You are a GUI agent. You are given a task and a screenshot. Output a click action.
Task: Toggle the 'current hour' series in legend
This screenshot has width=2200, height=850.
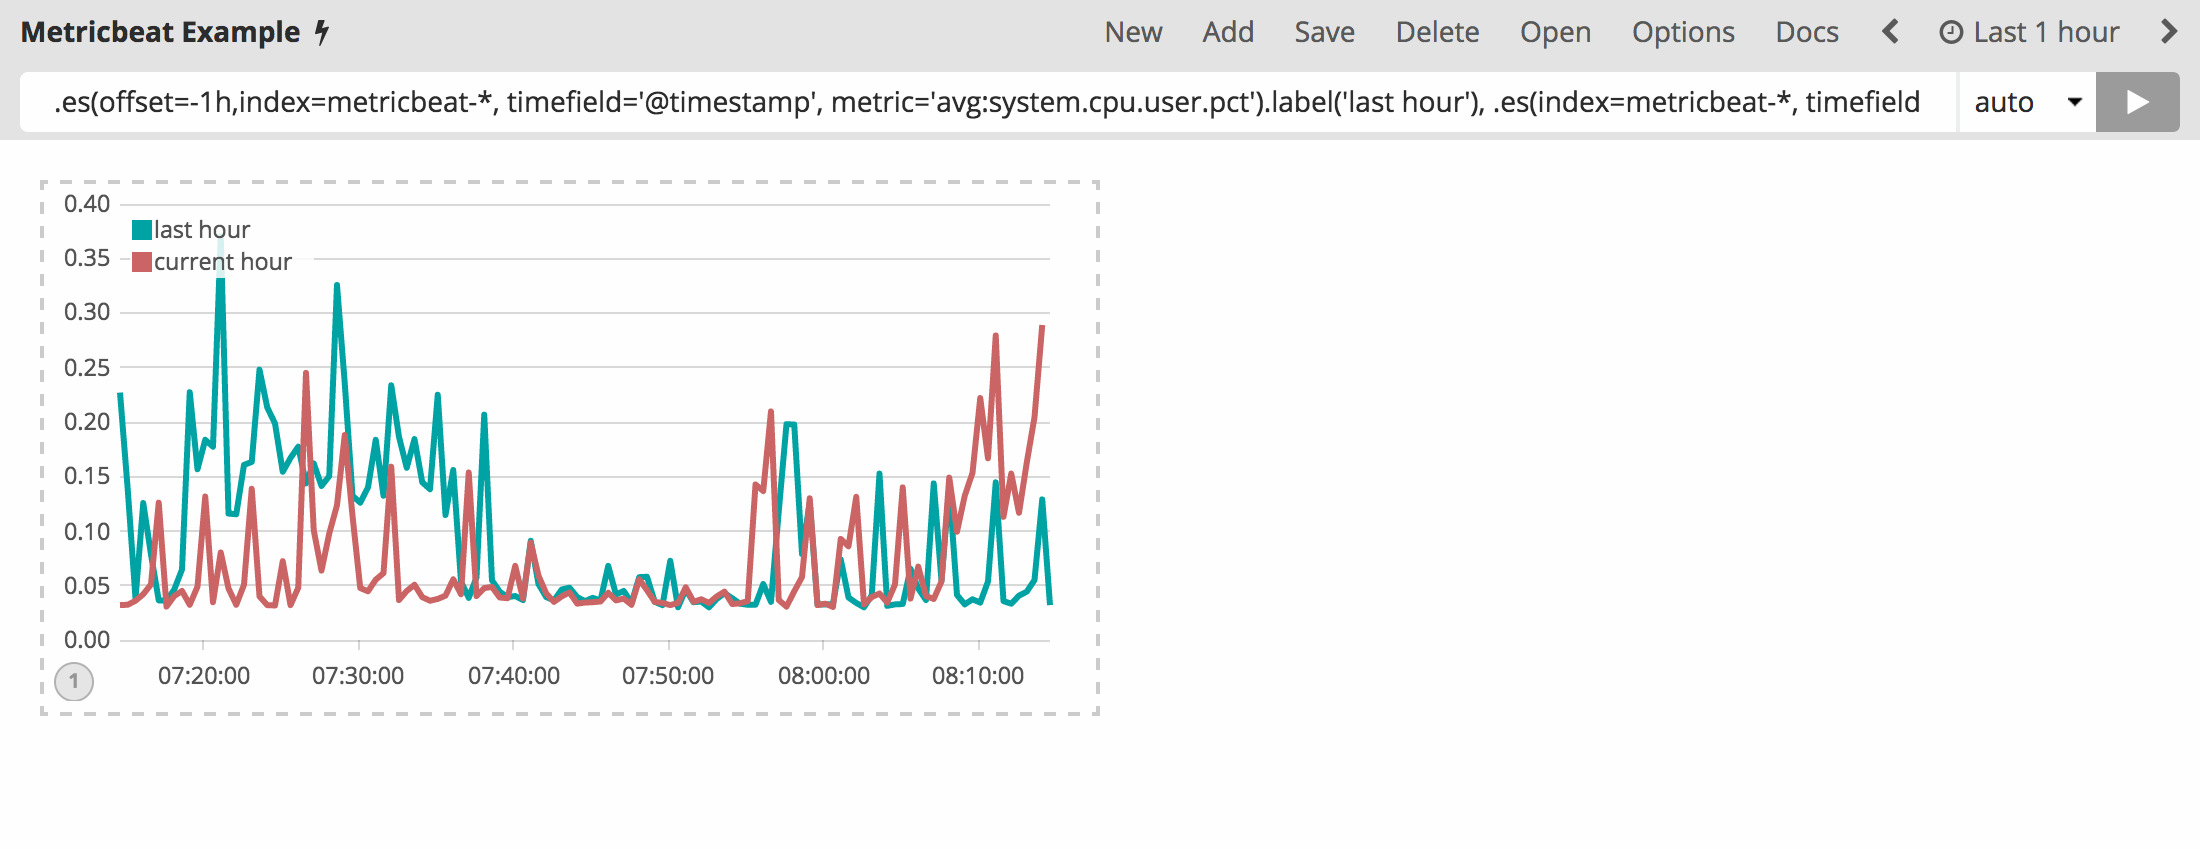pyautogui.click(x=222, y=262)
